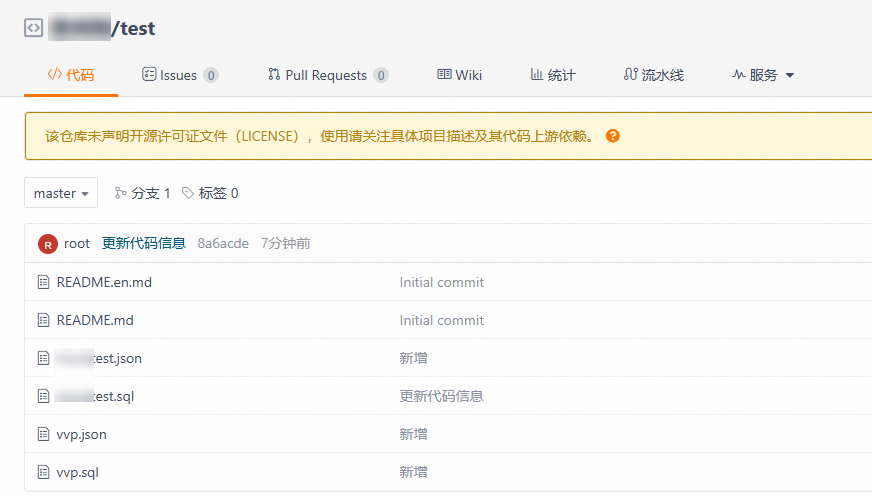Open the 新增 commit for est.json

[413, 358]
